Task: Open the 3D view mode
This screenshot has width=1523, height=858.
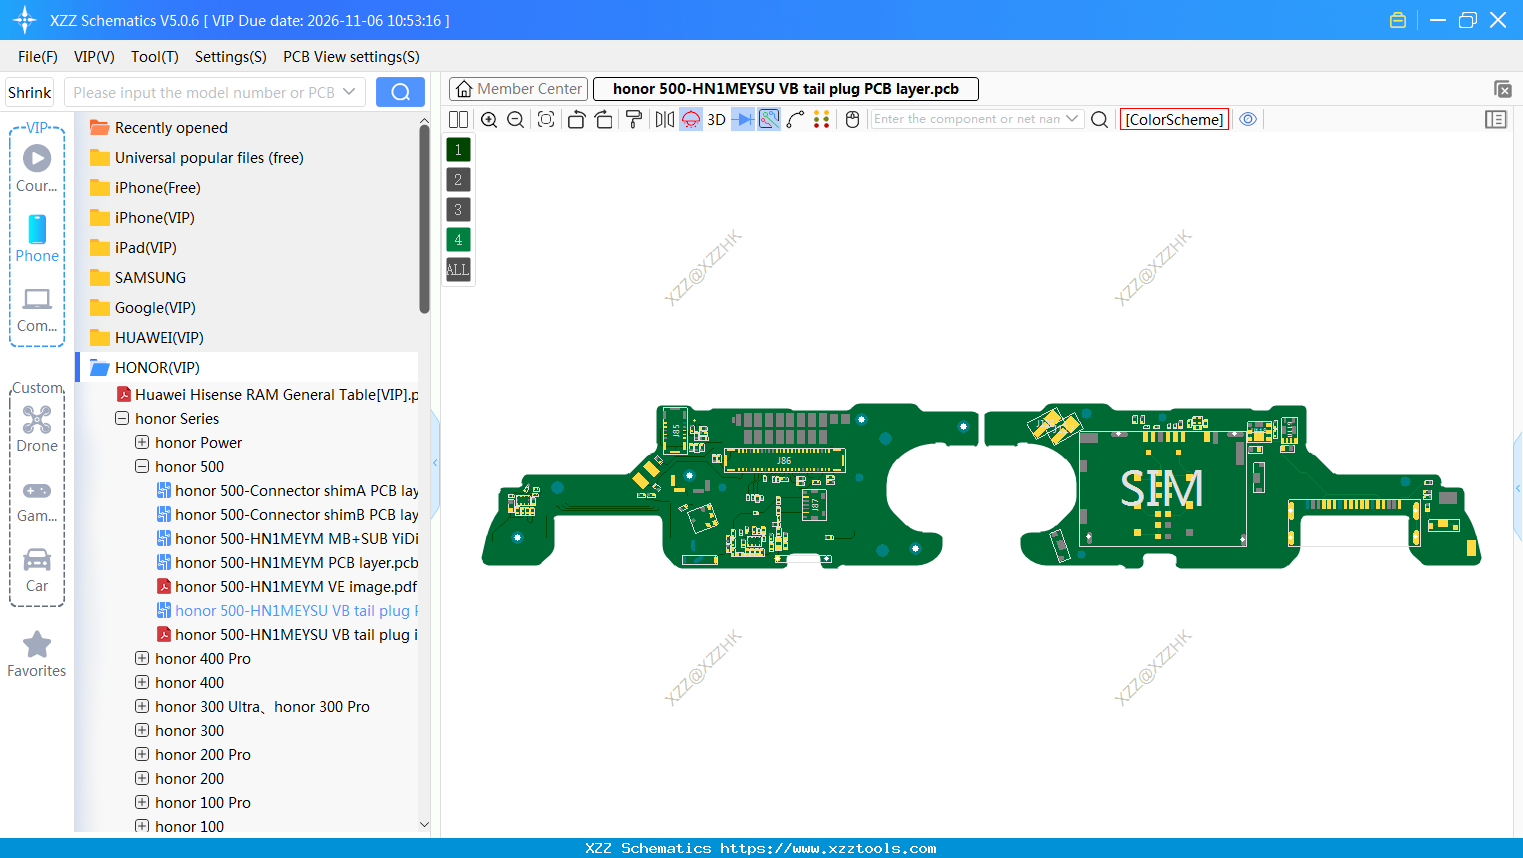Action: coord(714,119)
